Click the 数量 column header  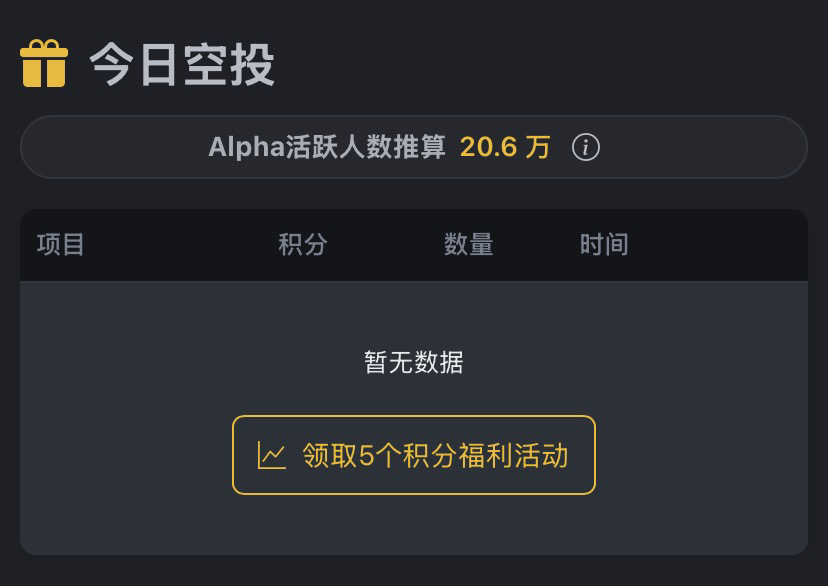(x=468, y=244)
